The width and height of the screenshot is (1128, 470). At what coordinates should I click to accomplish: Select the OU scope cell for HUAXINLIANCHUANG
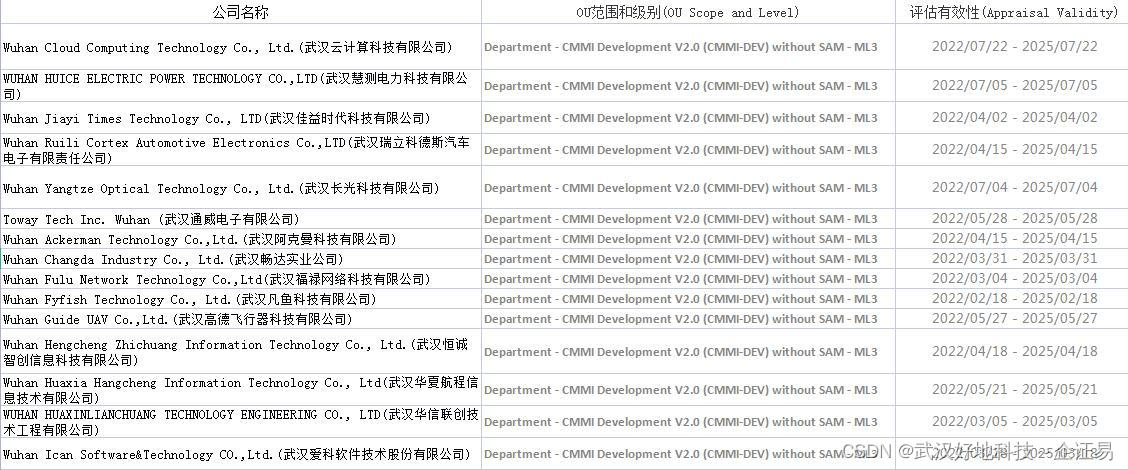click(688, 422)
